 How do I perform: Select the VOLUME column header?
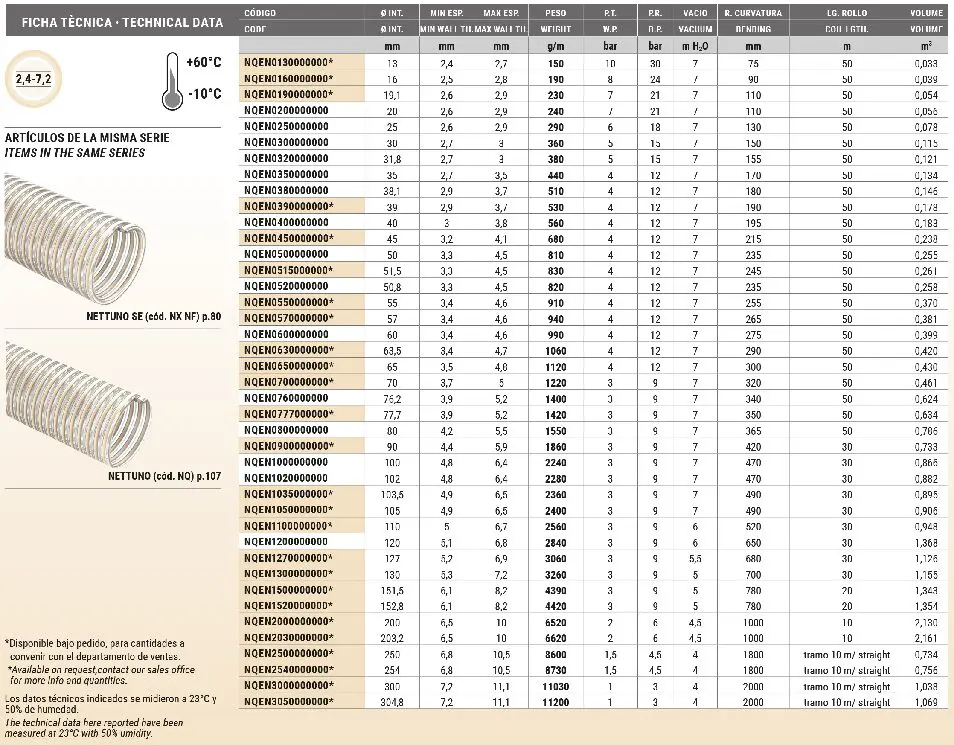point(926,13)
